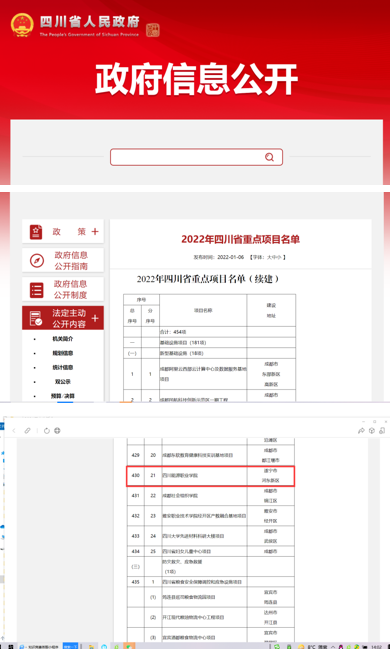
Task: Click the blue button on the taskbar
Action: pyautogui.click(x=70, y=646)
